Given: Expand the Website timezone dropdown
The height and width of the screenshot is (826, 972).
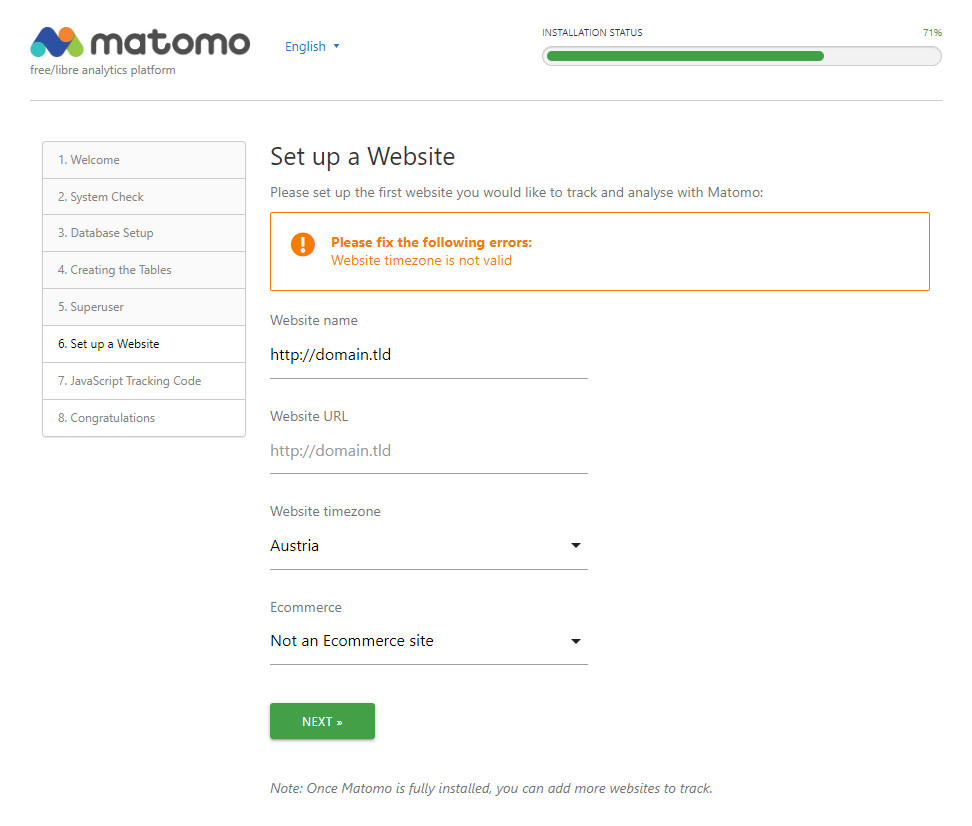Looking at the screenshot, I should (x=428, y=546).
